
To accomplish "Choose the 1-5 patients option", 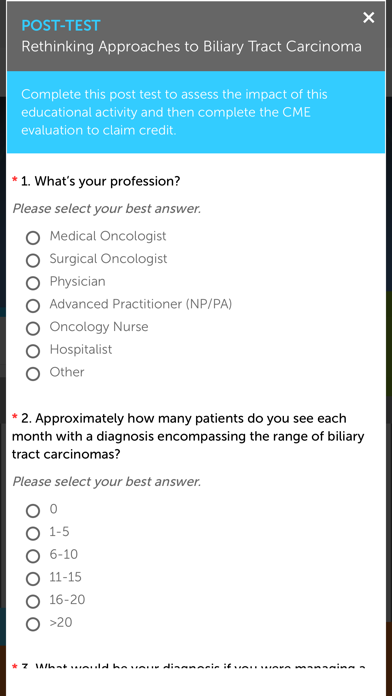I will click(x=33, y=534).
